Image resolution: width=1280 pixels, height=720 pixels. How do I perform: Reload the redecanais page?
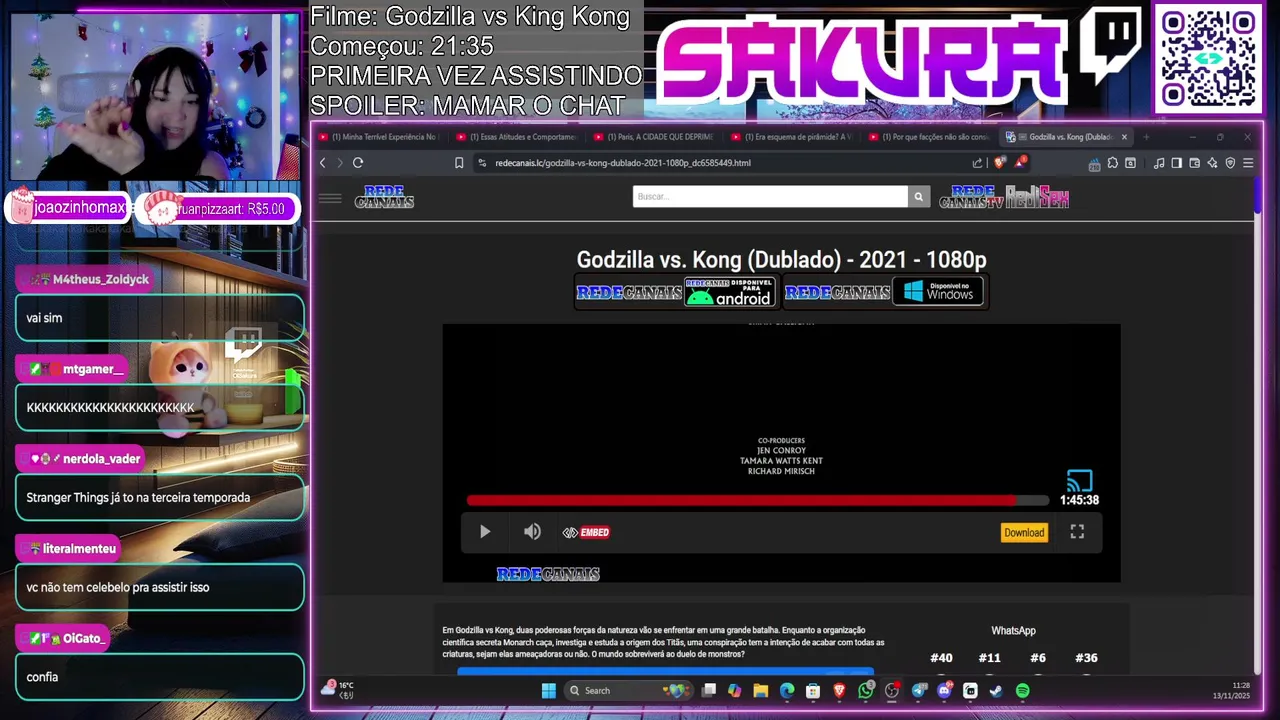point(358,163)
